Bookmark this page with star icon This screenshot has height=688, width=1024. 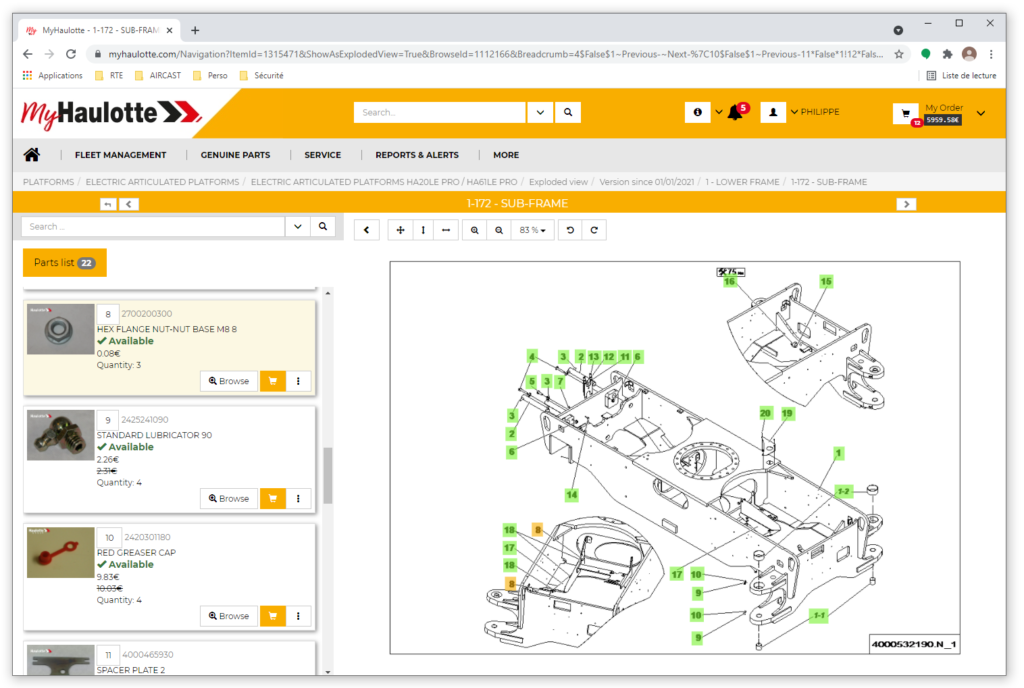[899, 54]
